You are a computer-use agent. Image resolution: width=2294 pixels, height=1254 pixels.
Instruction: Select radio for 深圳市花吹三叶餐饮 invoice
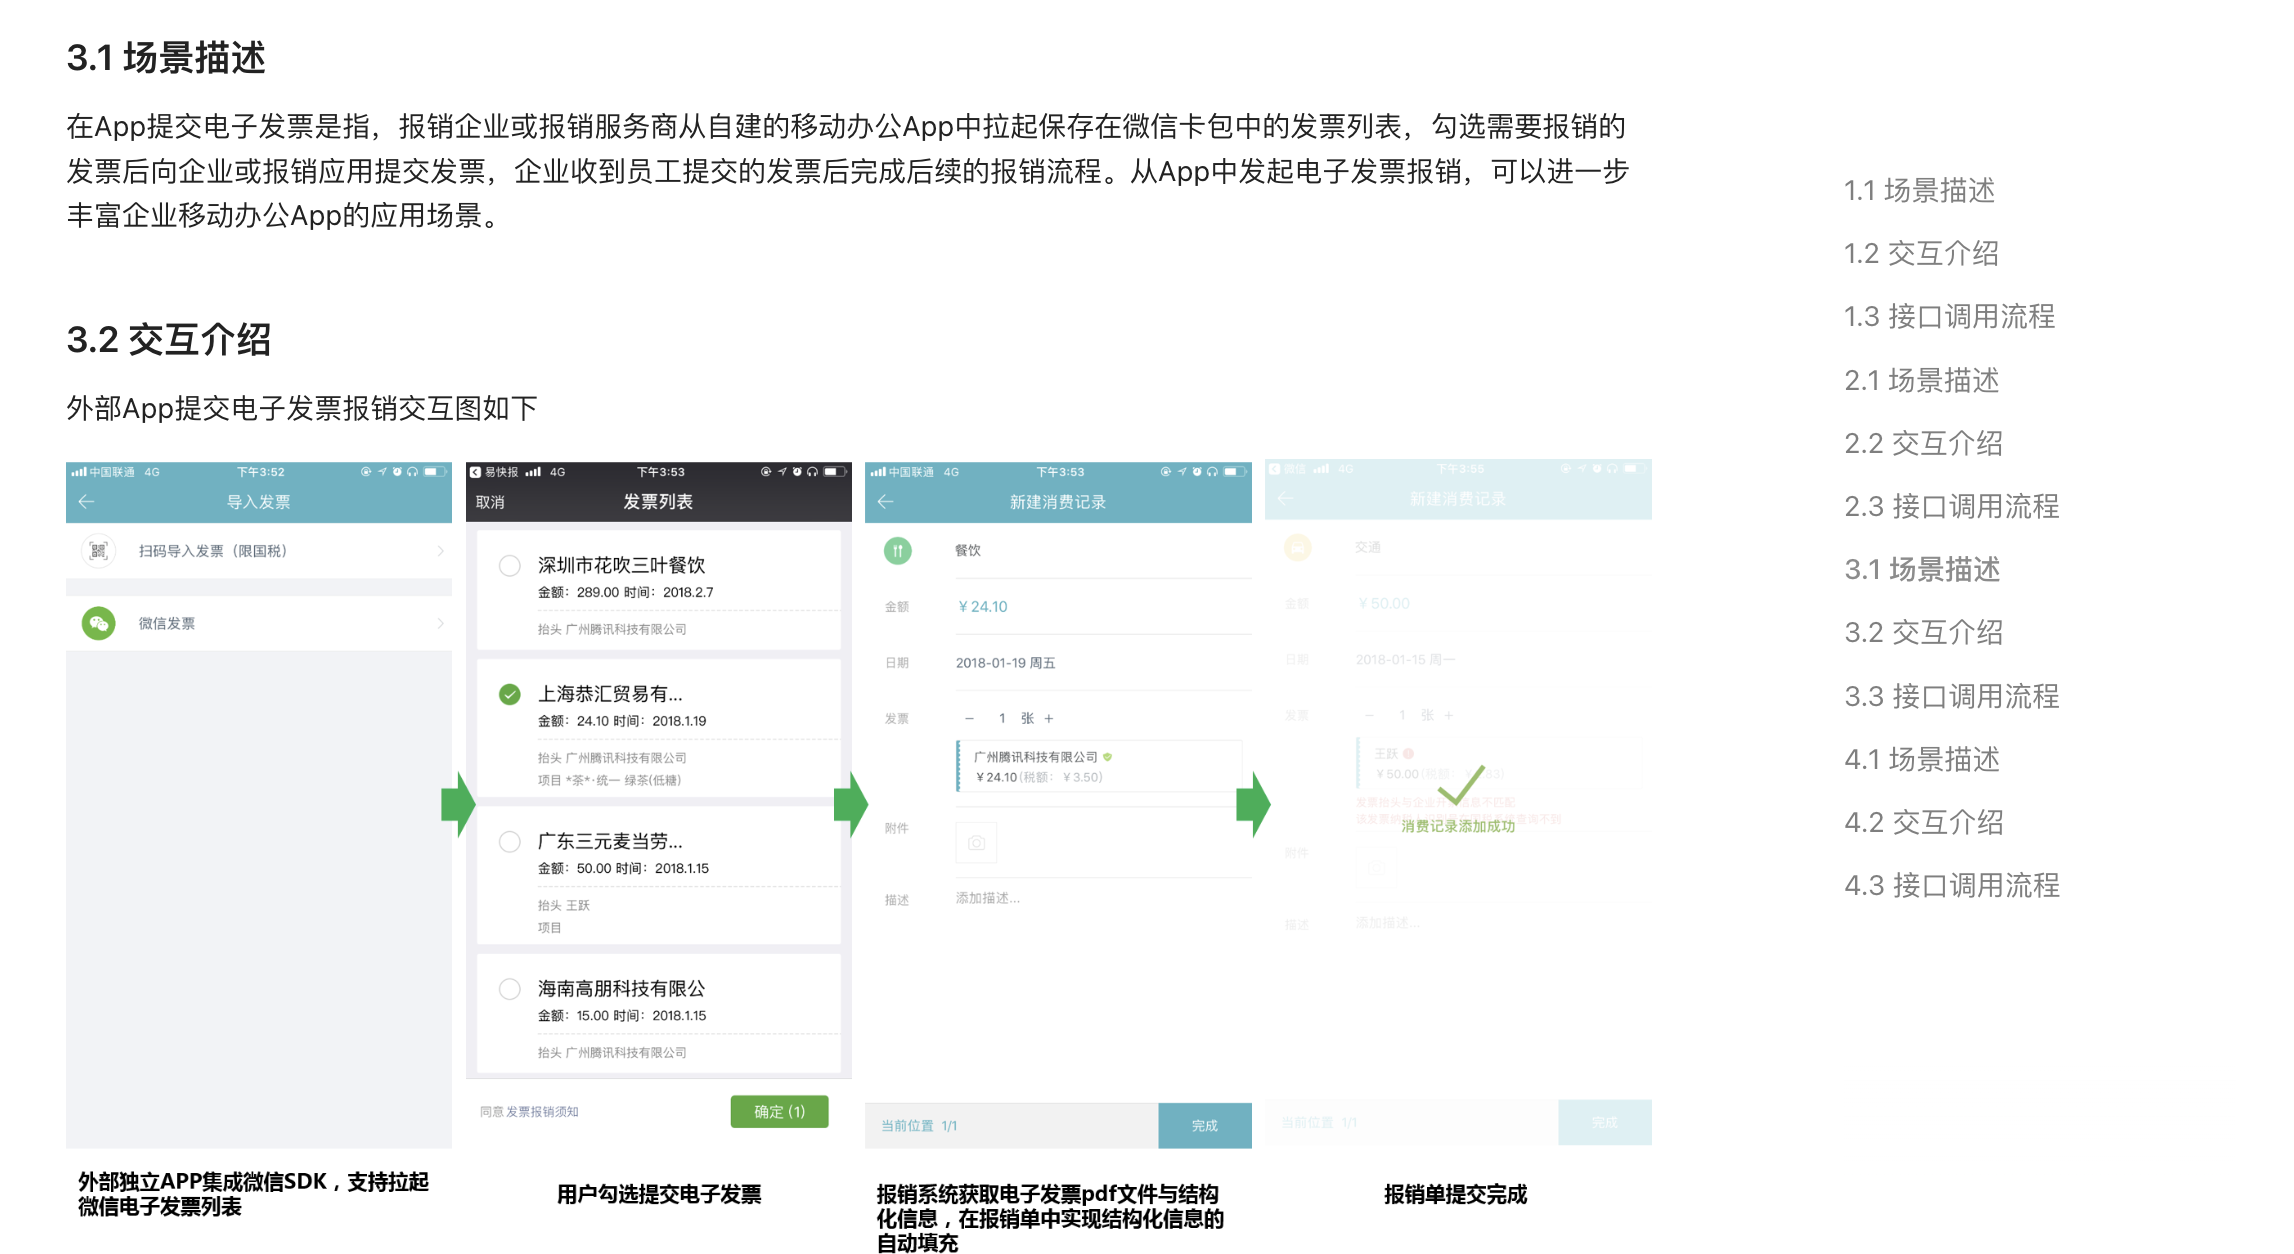[510, 566]
